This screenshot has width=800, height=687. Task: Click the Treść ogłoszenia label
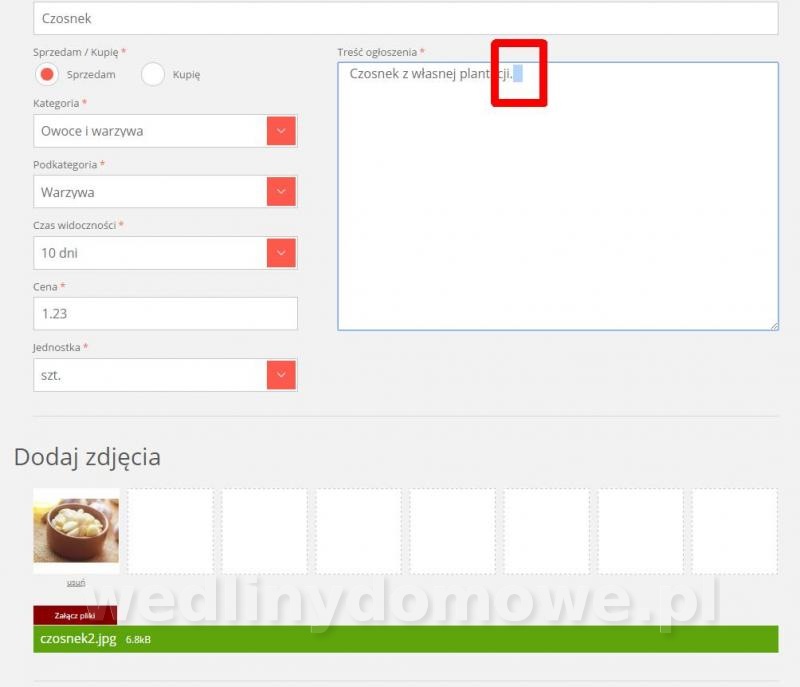(x=377, y=53)
